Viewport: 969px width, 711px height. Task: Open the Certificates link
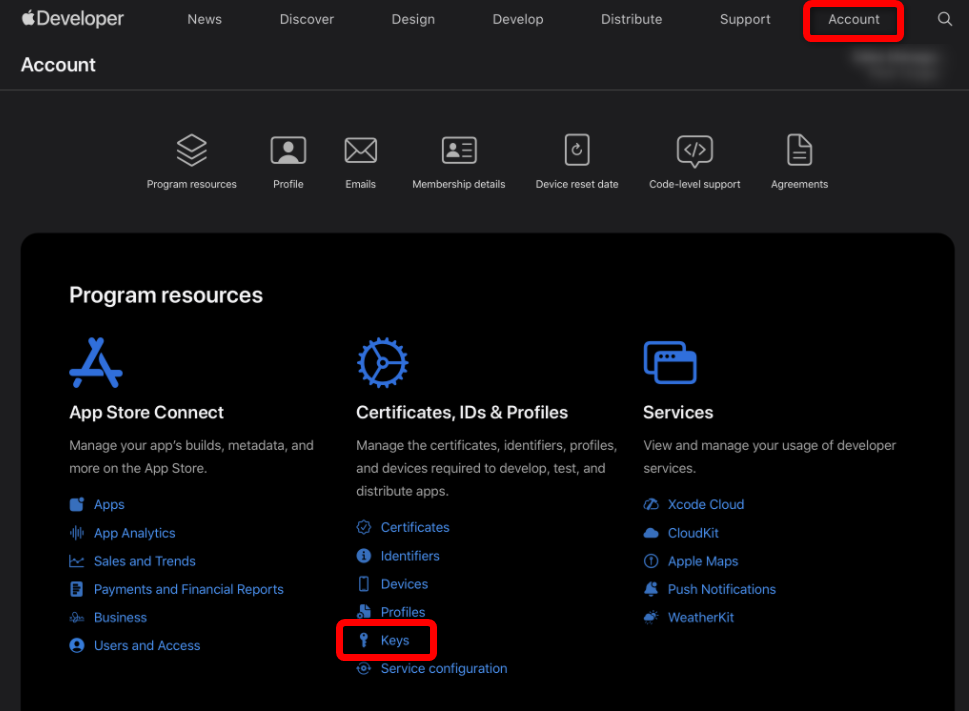point(415,527)
